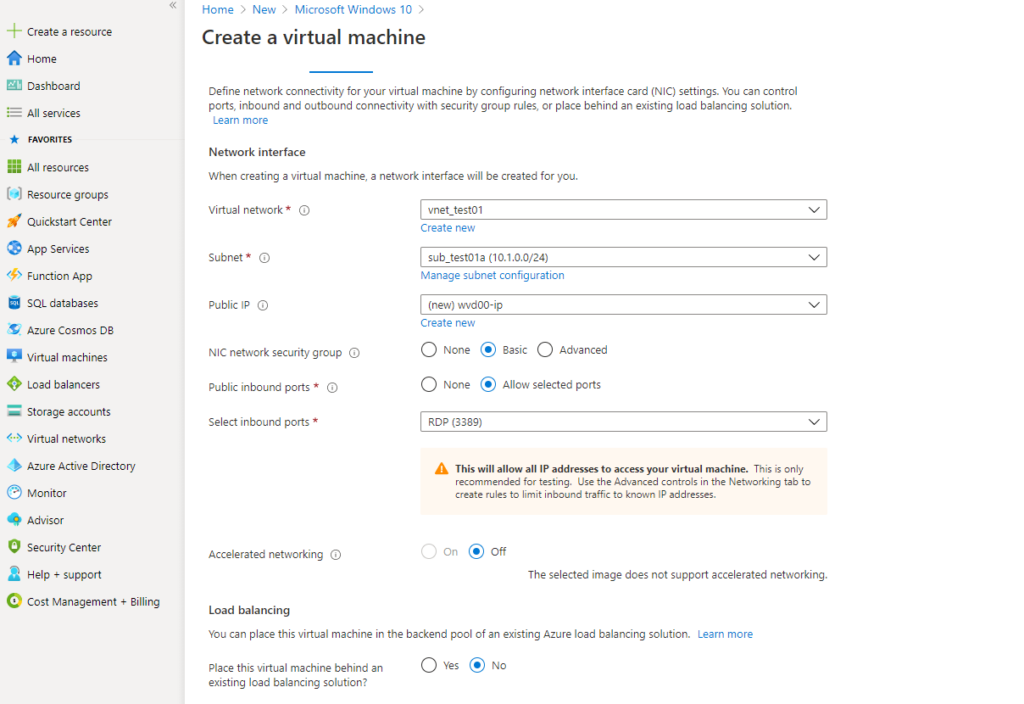Click the 'Create a virtual machine' page title

[313, 37]
